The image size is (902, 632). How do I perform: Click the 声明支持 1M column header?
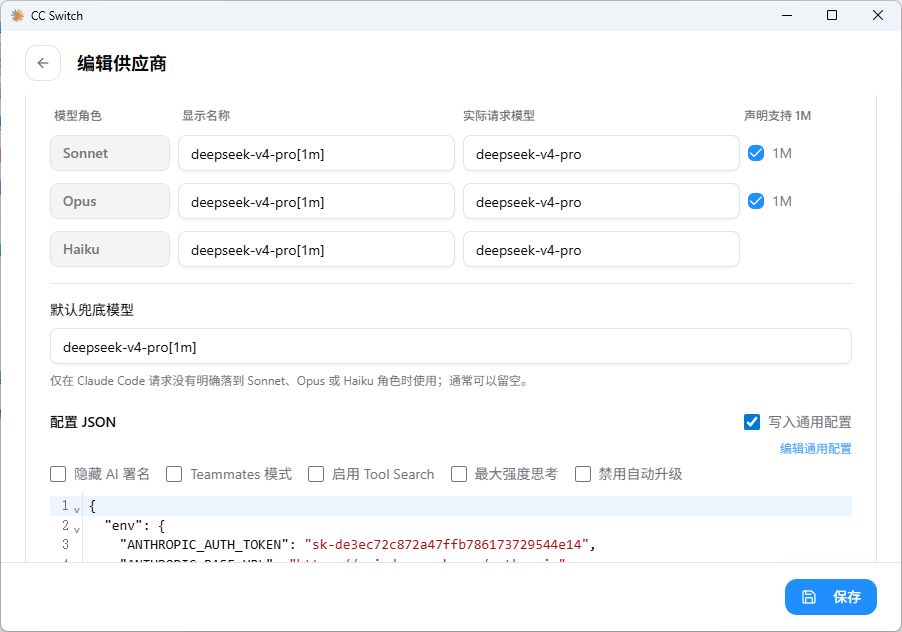777,116
